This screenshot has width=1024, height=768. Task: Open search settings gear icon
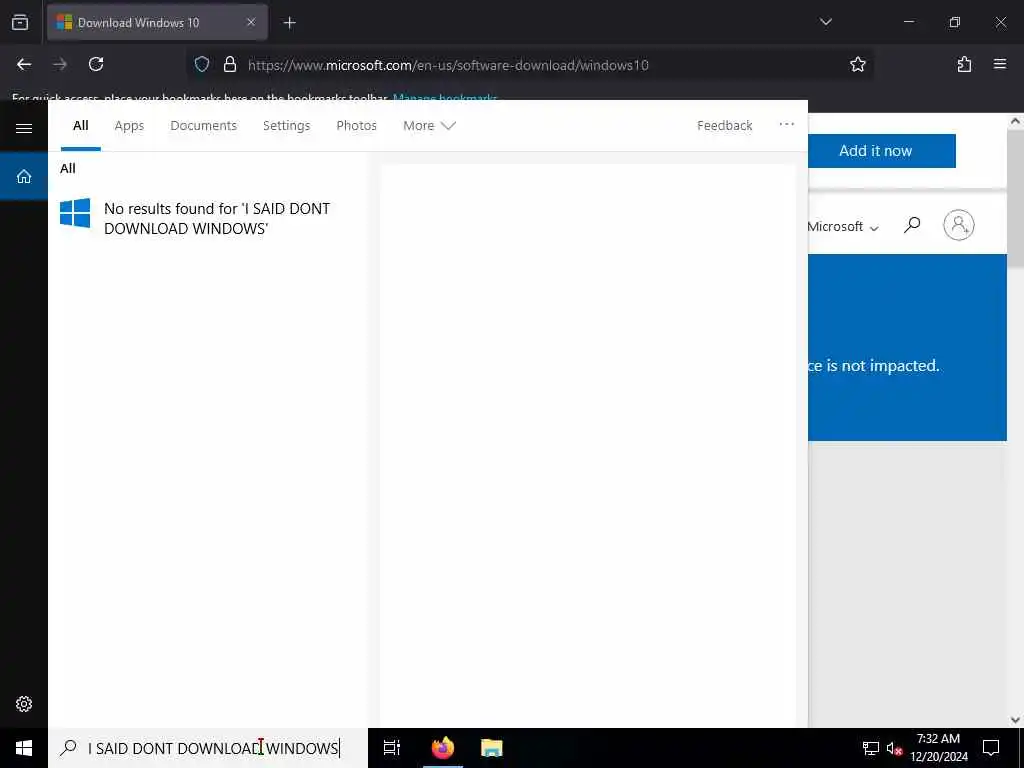[x=24, y=704]
